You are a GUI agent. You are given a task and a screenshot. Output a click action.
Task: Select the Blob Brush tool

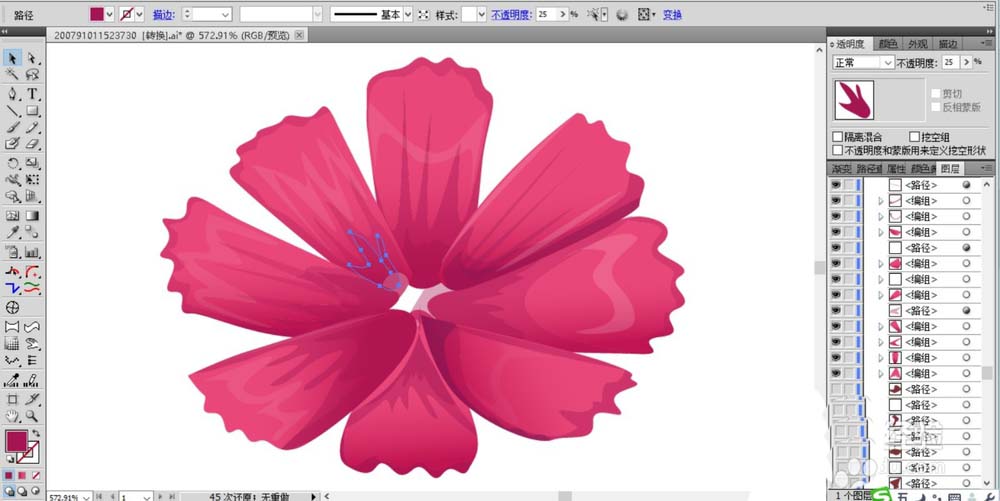point(12,144)
